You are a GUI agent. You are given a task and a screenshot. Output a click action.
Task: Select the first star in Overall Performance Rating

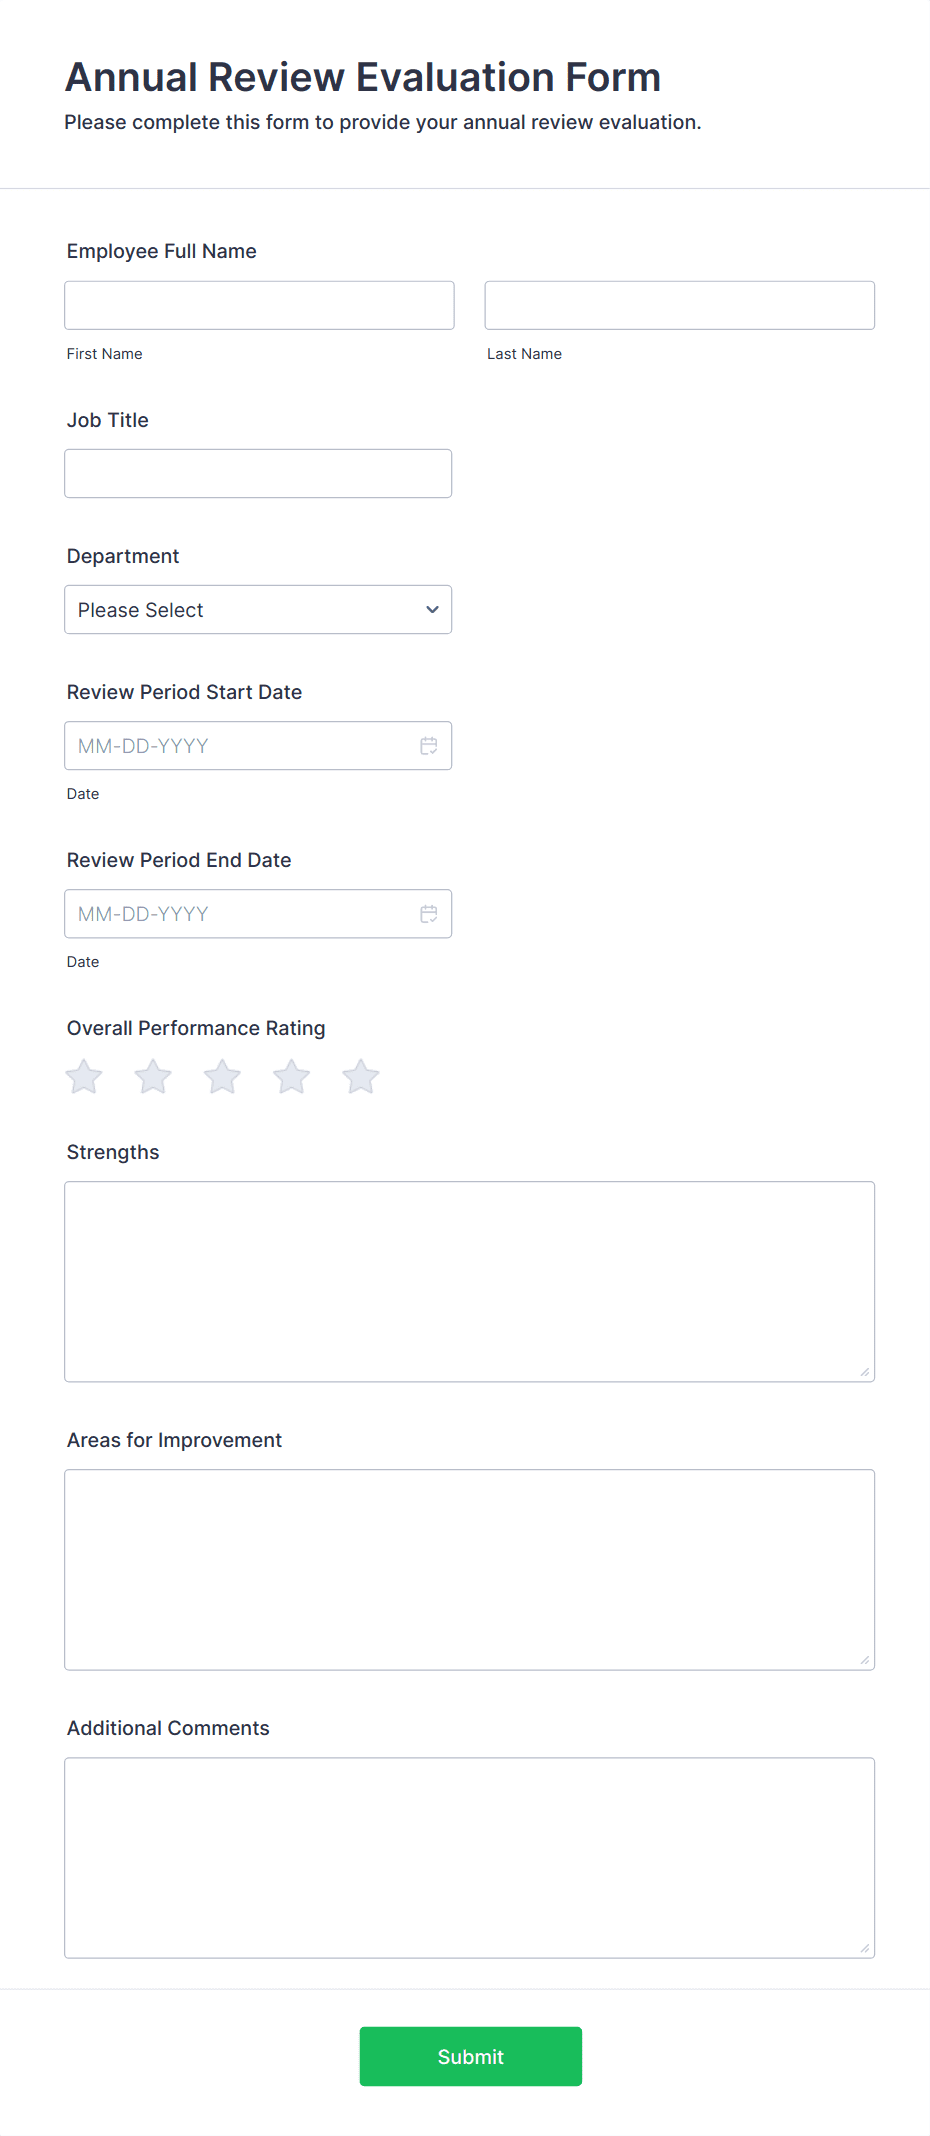[x=83, y=1076]
